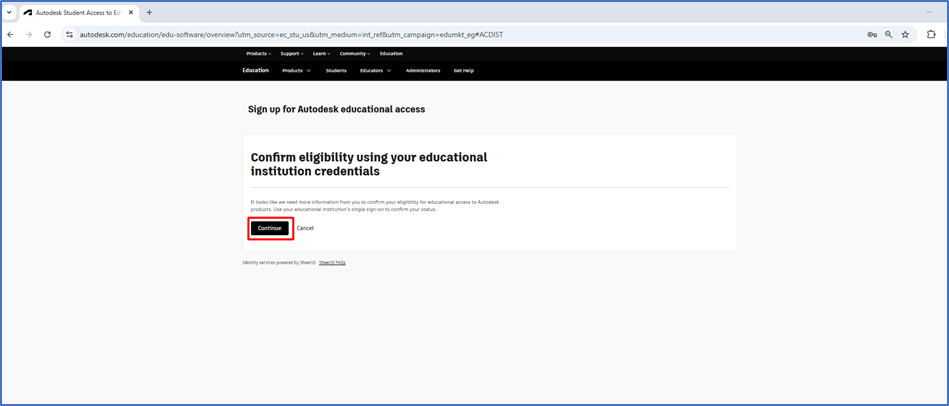
Task: Open a new tab with the plus icon
Action: (x=149, y=12)
